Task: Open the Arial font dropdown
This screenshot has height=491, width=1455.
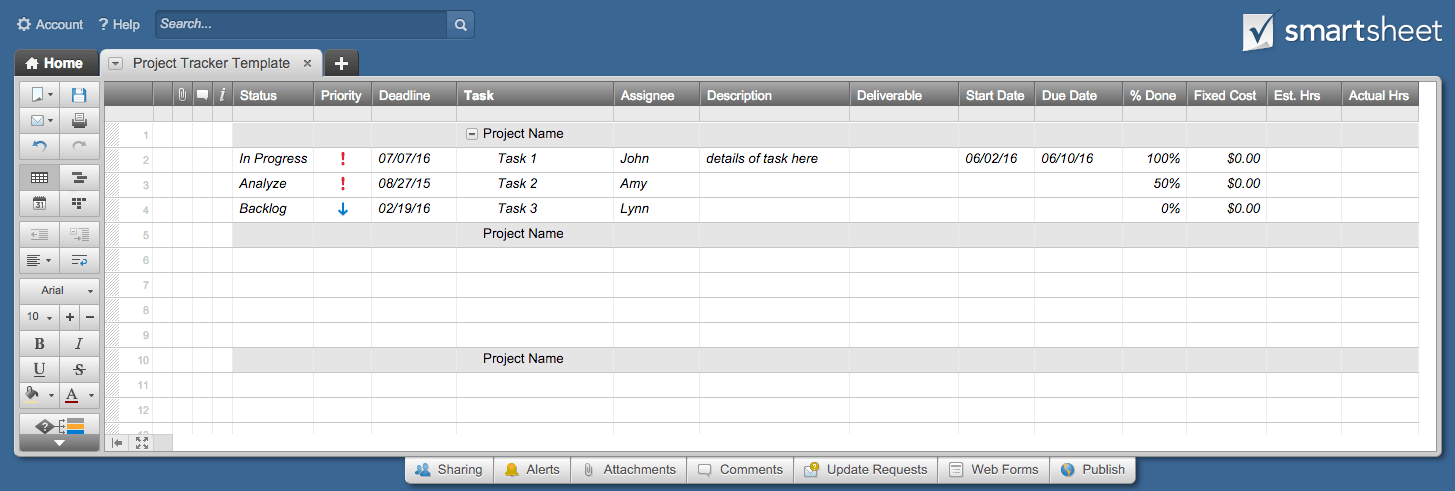Action: click(59, 290)
